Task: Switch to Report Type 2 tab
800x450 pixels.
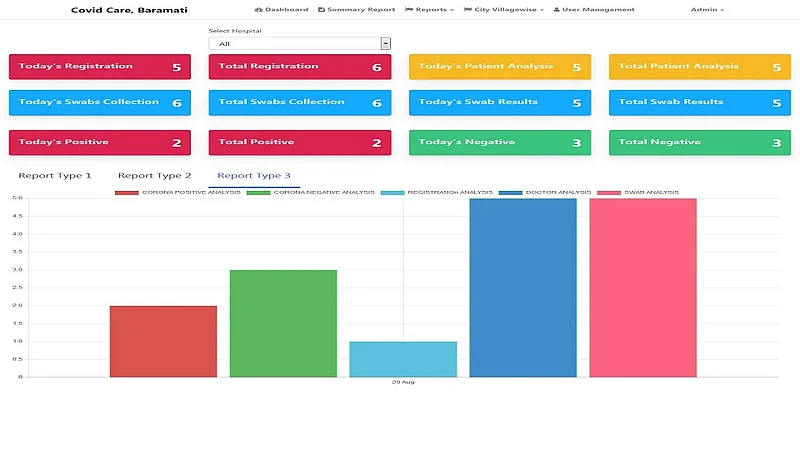Action: tap(155, 176)
